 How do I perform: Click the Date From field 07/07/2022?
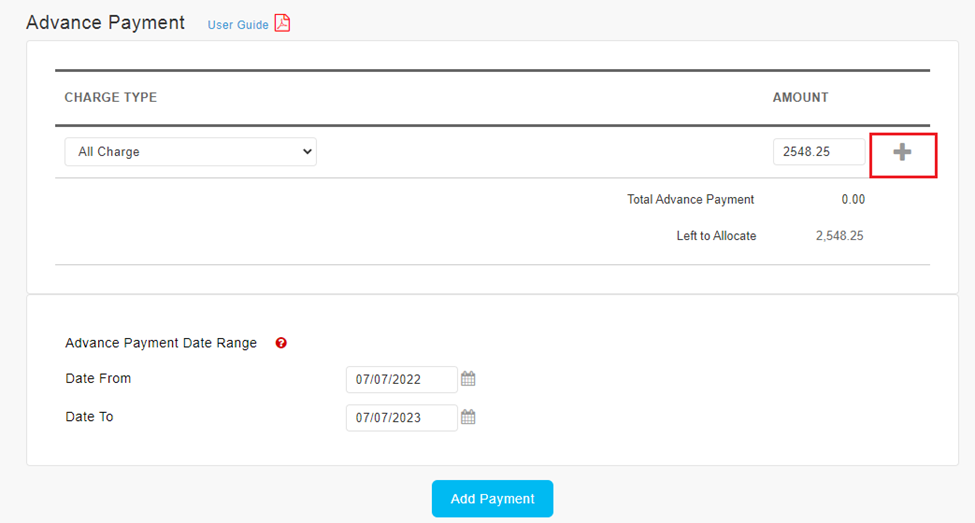click(x=401, y=380)
